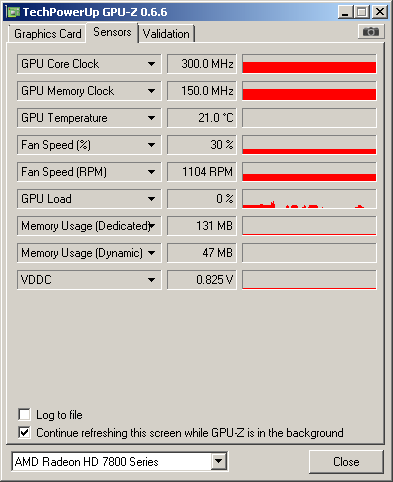The width and height of the screenshot is (393, 482).
Task: Click the 21.0 °C temperature value field
Action: point(202,118)
